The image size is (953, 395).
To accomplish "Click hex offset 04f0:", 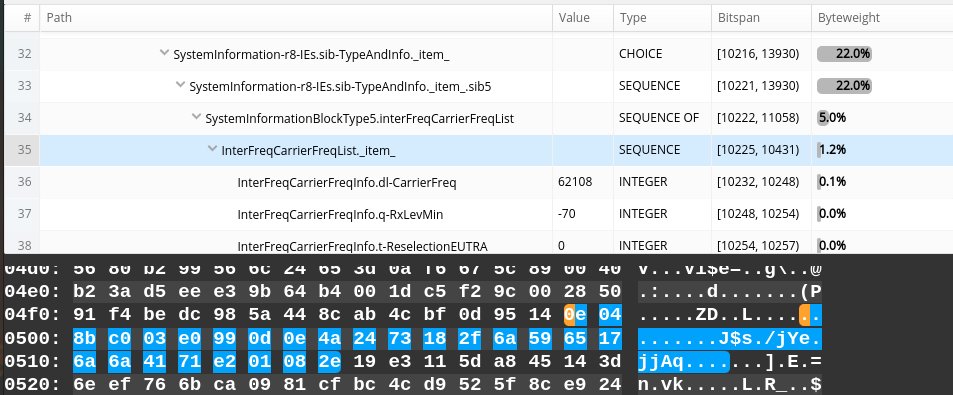I will click(x=32, y=314).
